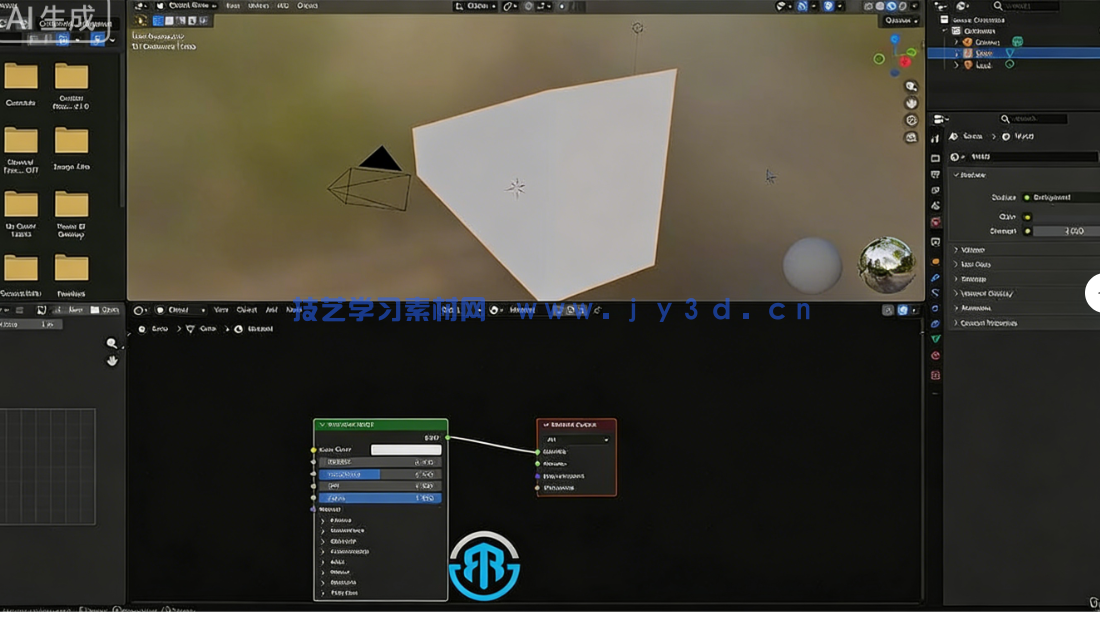Screen dimensions: 1100x618
Task: Select the Object Properties tab icon
Action: coord(935,240)
